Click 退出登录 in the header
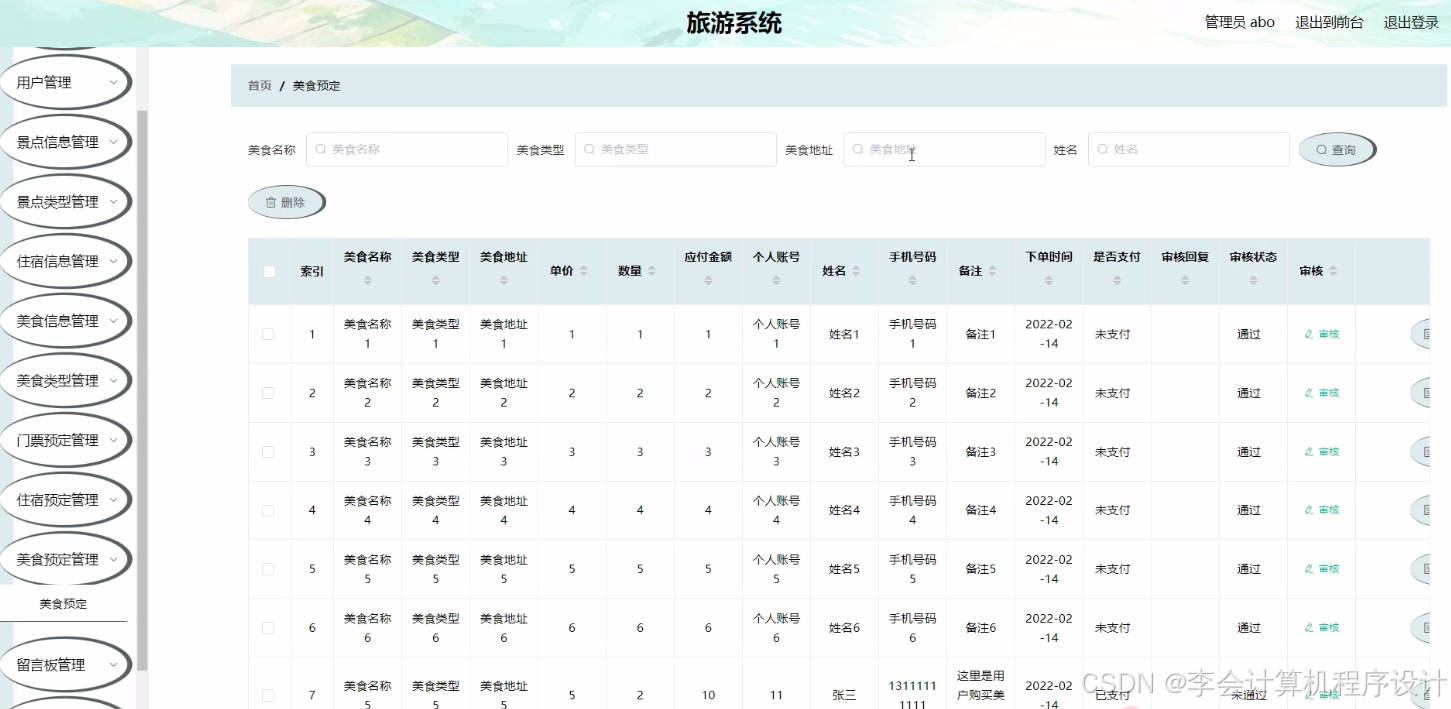This screenshot has width=1451, height=709. pyautogui.click(x=1411, y=22)
